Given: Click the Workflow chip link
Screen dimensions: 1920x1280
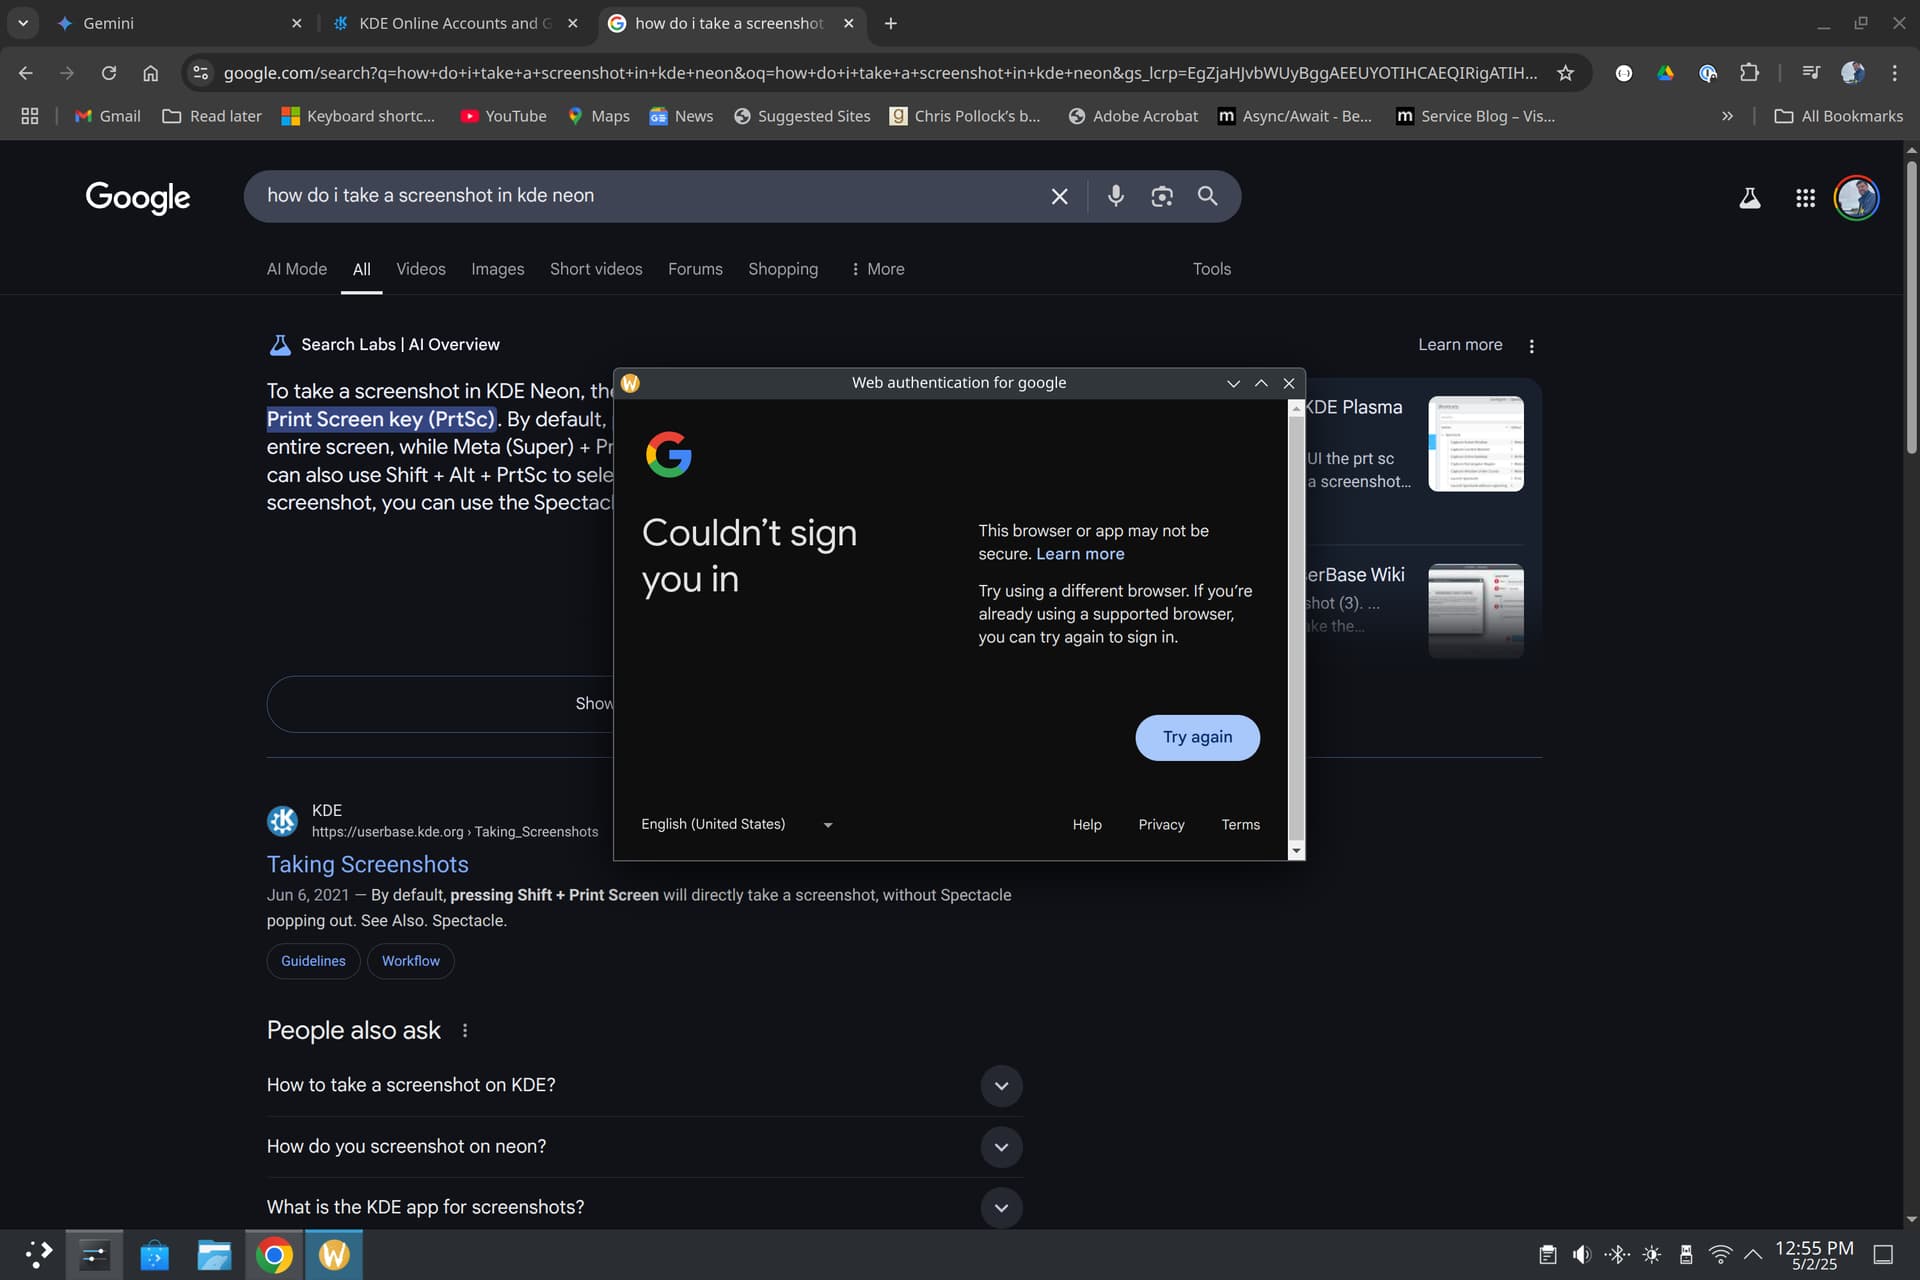Looking at the screenshot, I should (410, 961).
